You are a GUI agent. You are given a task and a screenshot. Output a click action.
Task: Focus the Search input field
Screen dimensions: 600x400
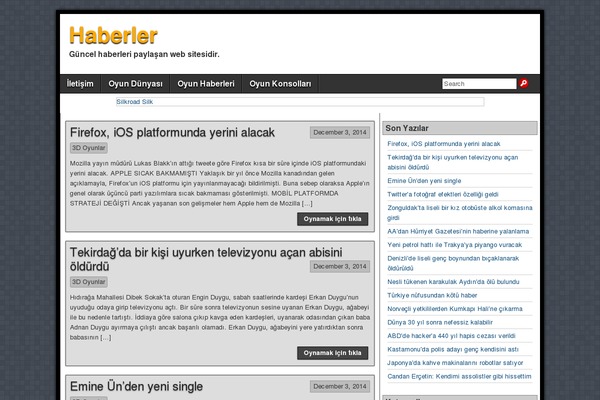(x=479, y=84)
